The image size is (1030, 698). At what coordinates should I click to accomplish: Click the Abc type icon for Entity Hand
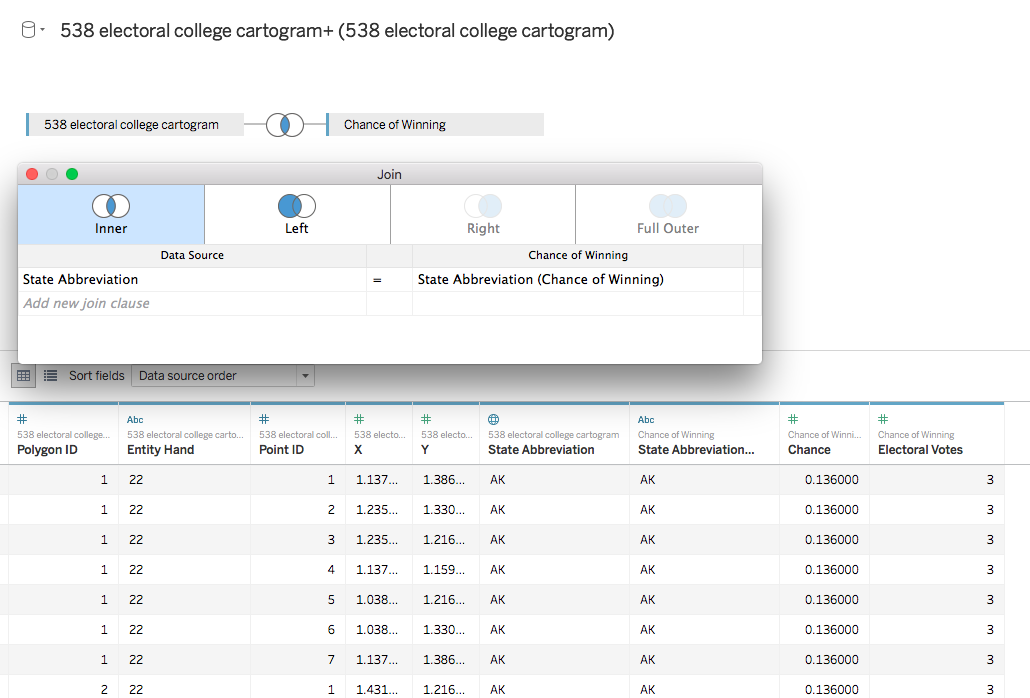click(x=135, y=420)
